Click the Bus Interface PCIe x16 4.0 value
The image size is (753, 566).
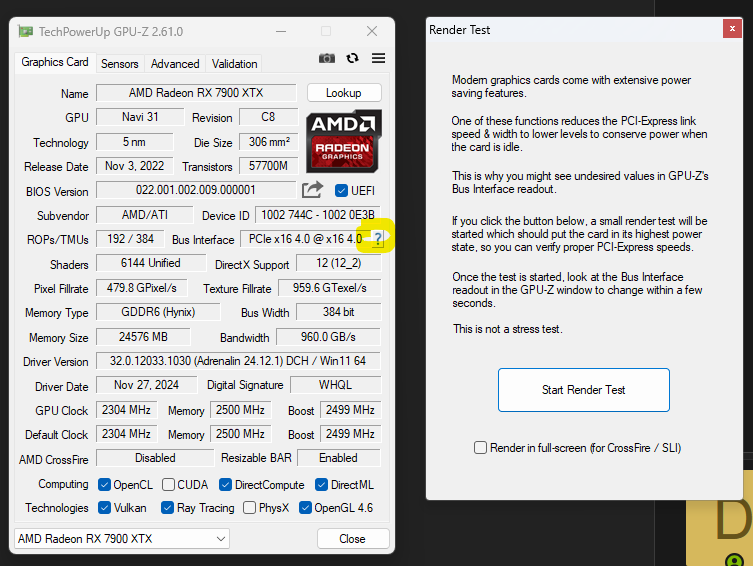coord(305,239)
